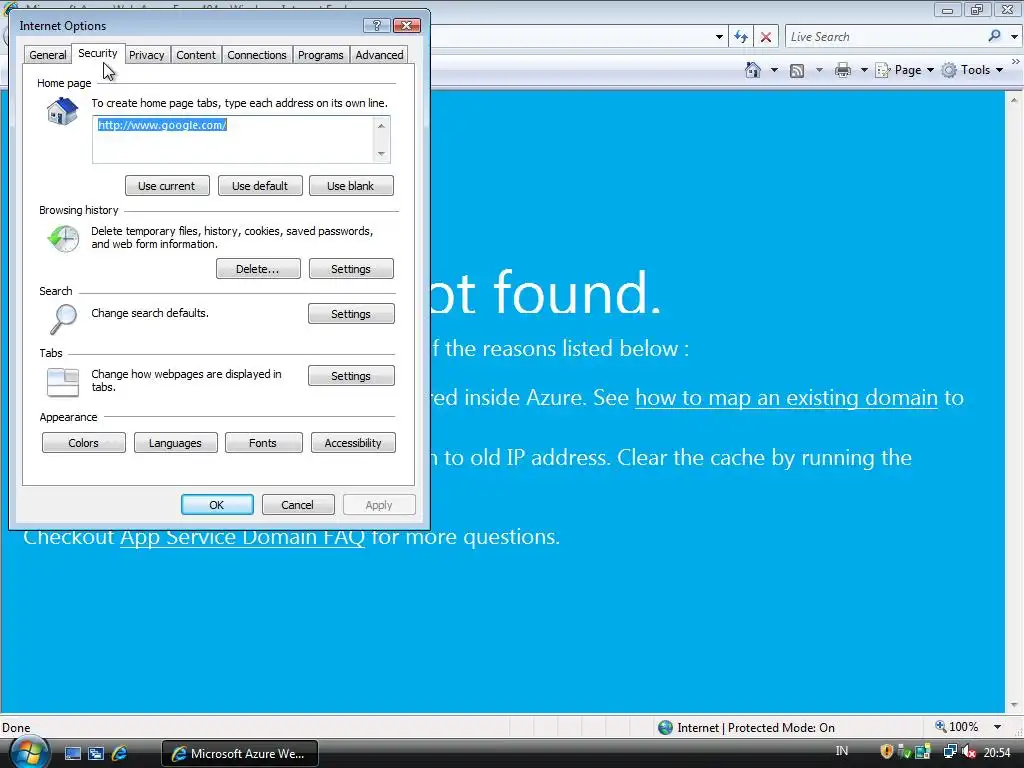Click Microsoft Azure taskbar button

pyautogui.click(x=239, y=754)
